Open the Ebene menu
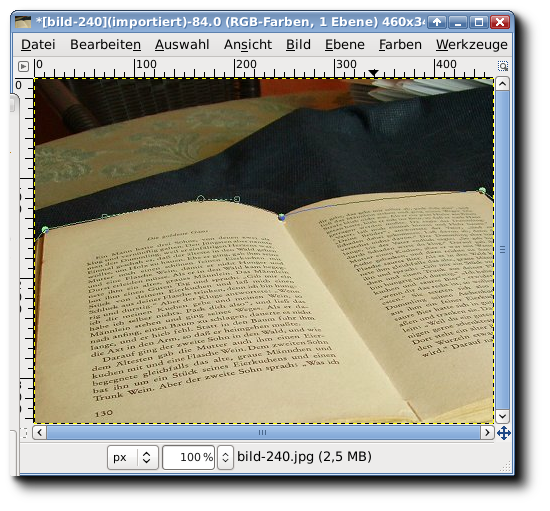This screenshot has width=550, height=511. point(344,45)
